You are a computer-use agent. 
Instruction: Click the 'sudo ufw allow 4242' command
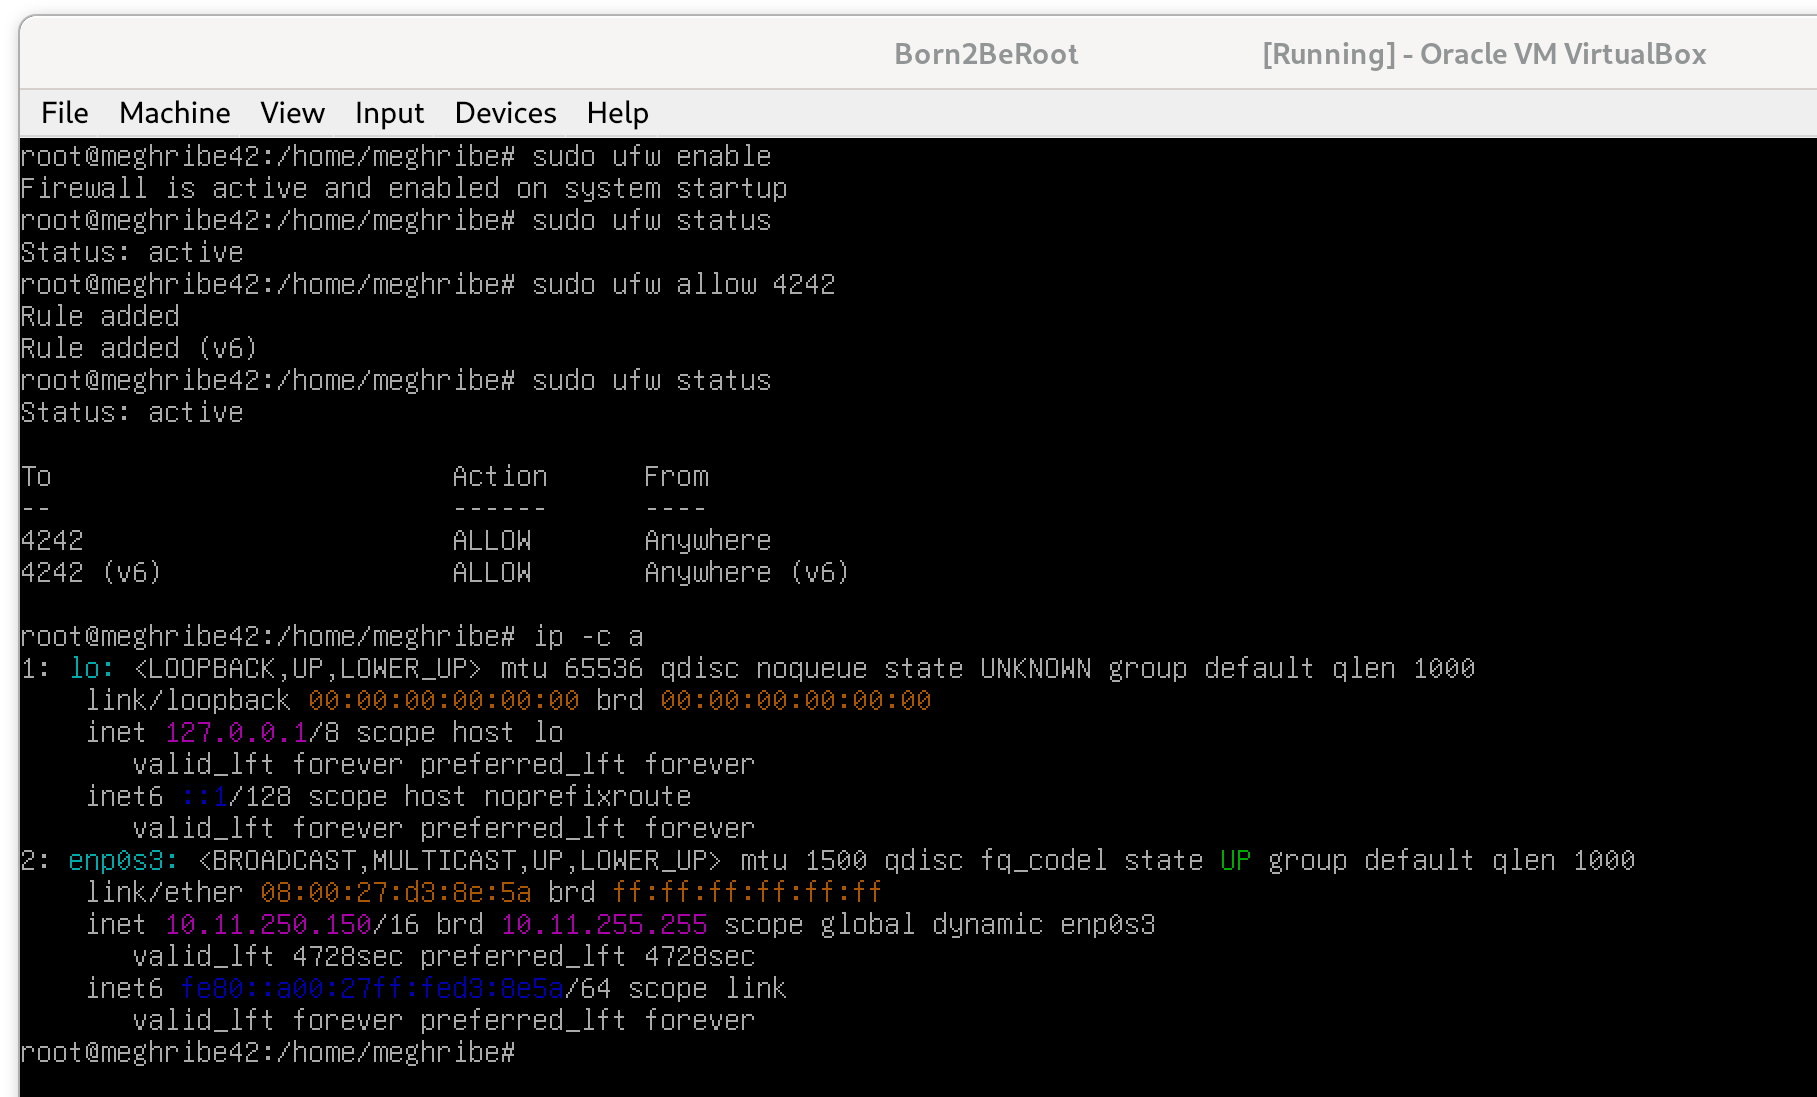[684, 285]
